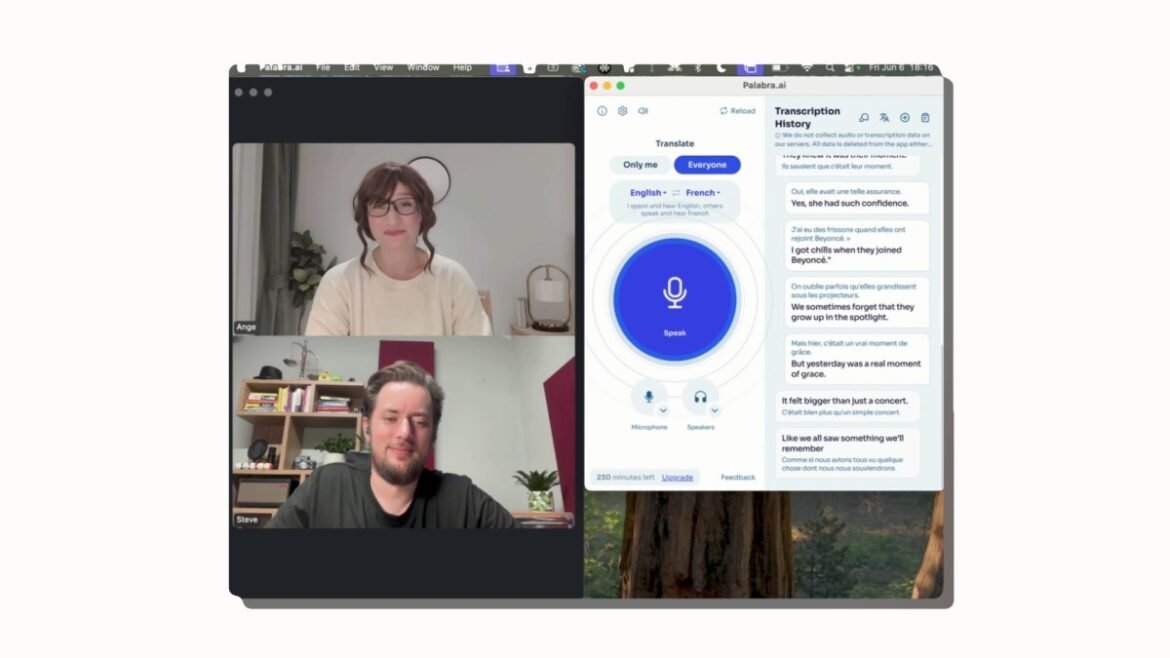The width and height of the screenshot is (1170, 658).
Task: Click the plus icon in Transcription History header
Action: coord(903,118)
